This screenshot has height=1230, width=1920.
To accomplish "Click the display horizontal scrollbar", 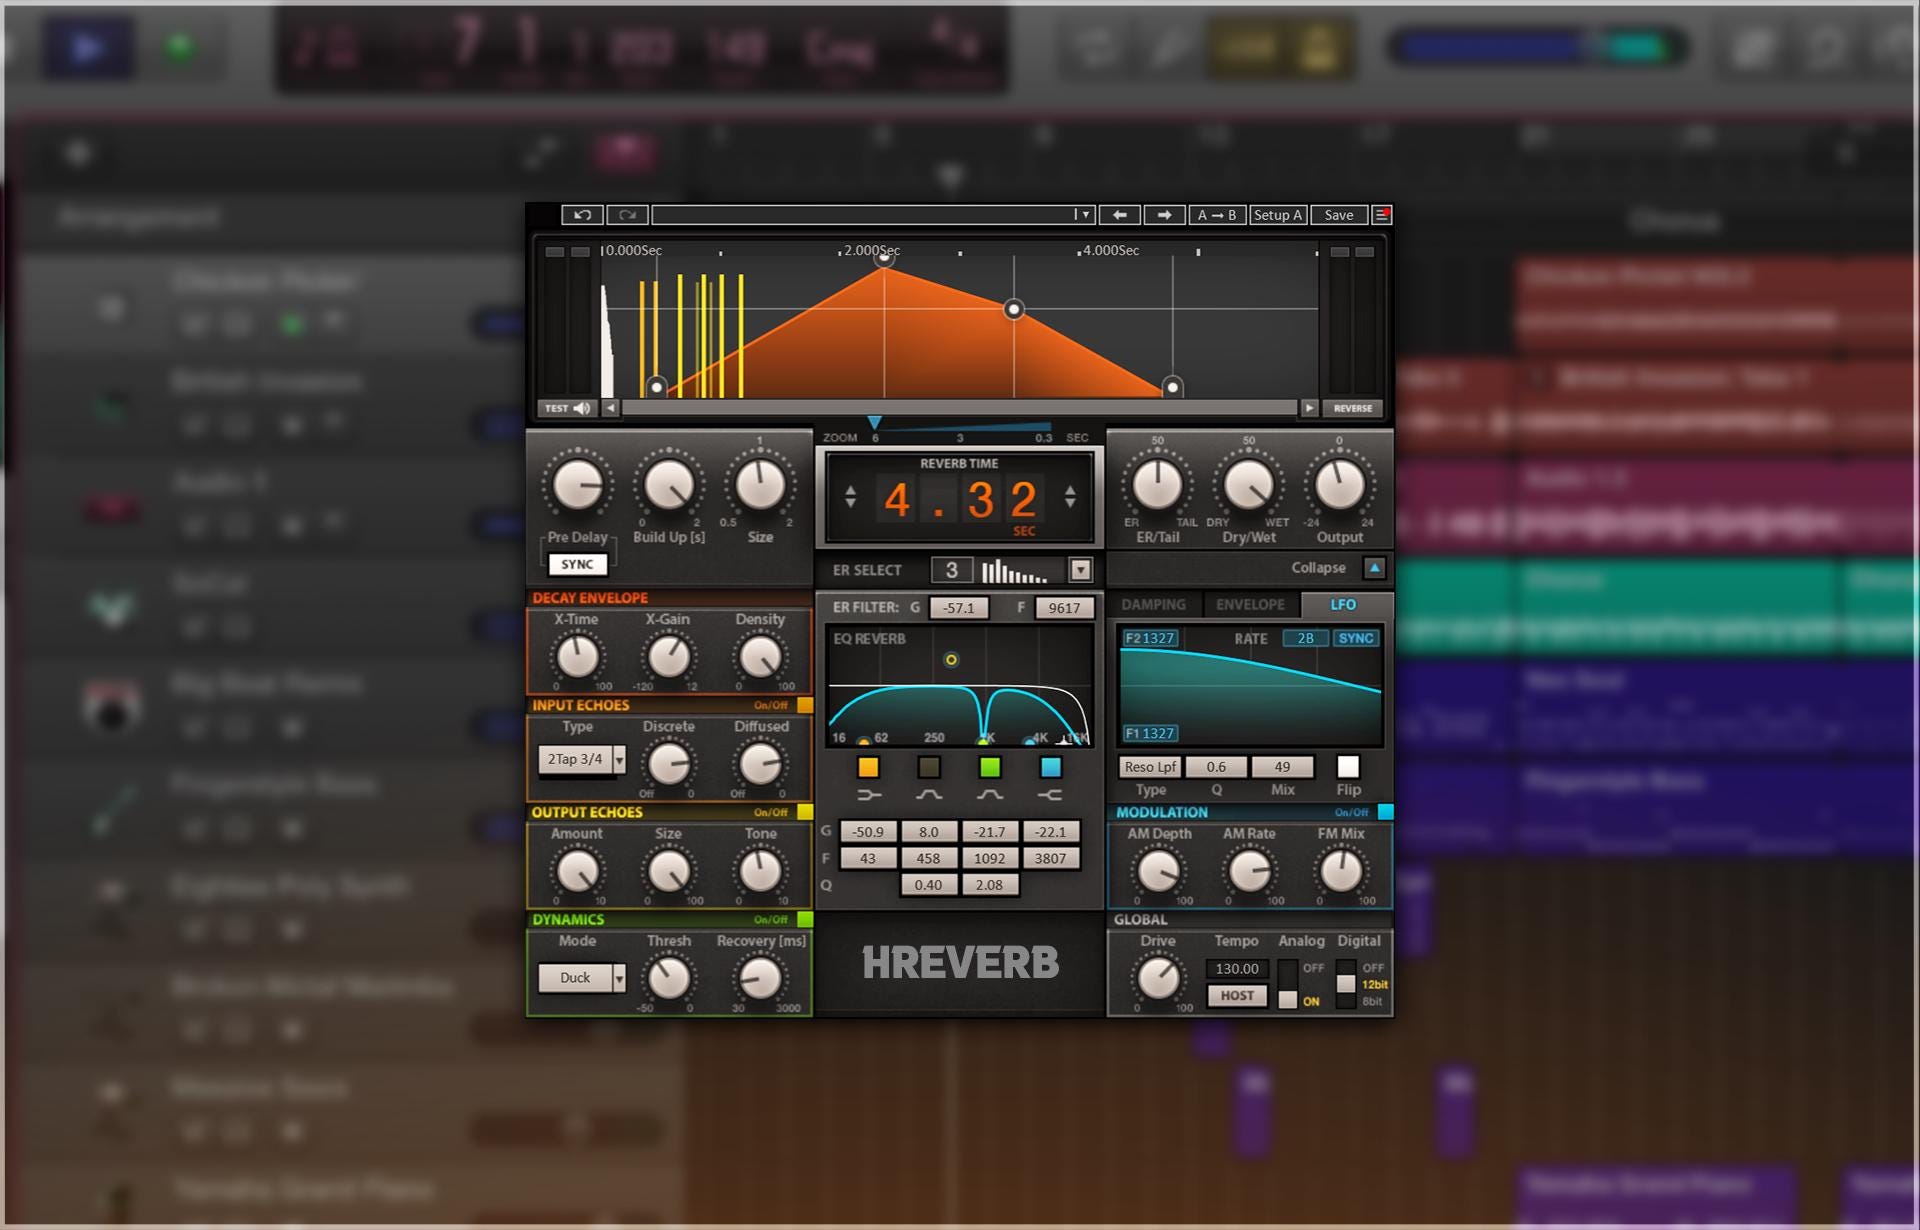I will (958, 408).
